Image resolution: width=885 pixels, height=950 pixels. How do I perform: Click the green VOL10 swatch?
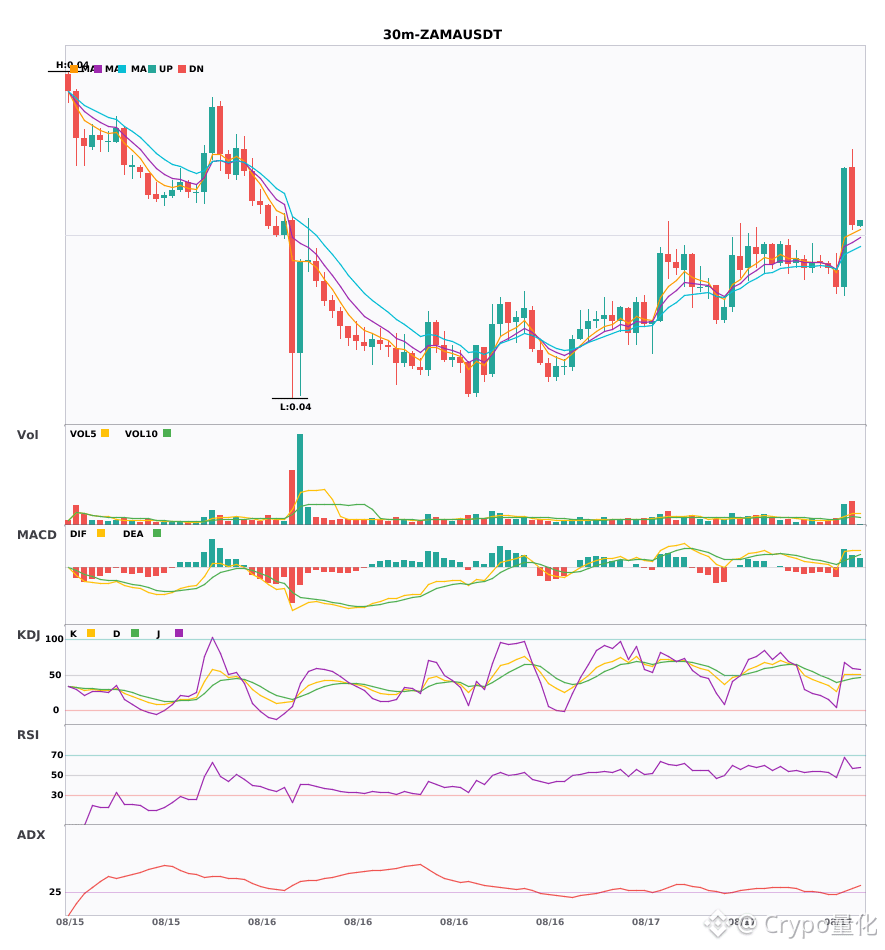click(x=167, y=433)
